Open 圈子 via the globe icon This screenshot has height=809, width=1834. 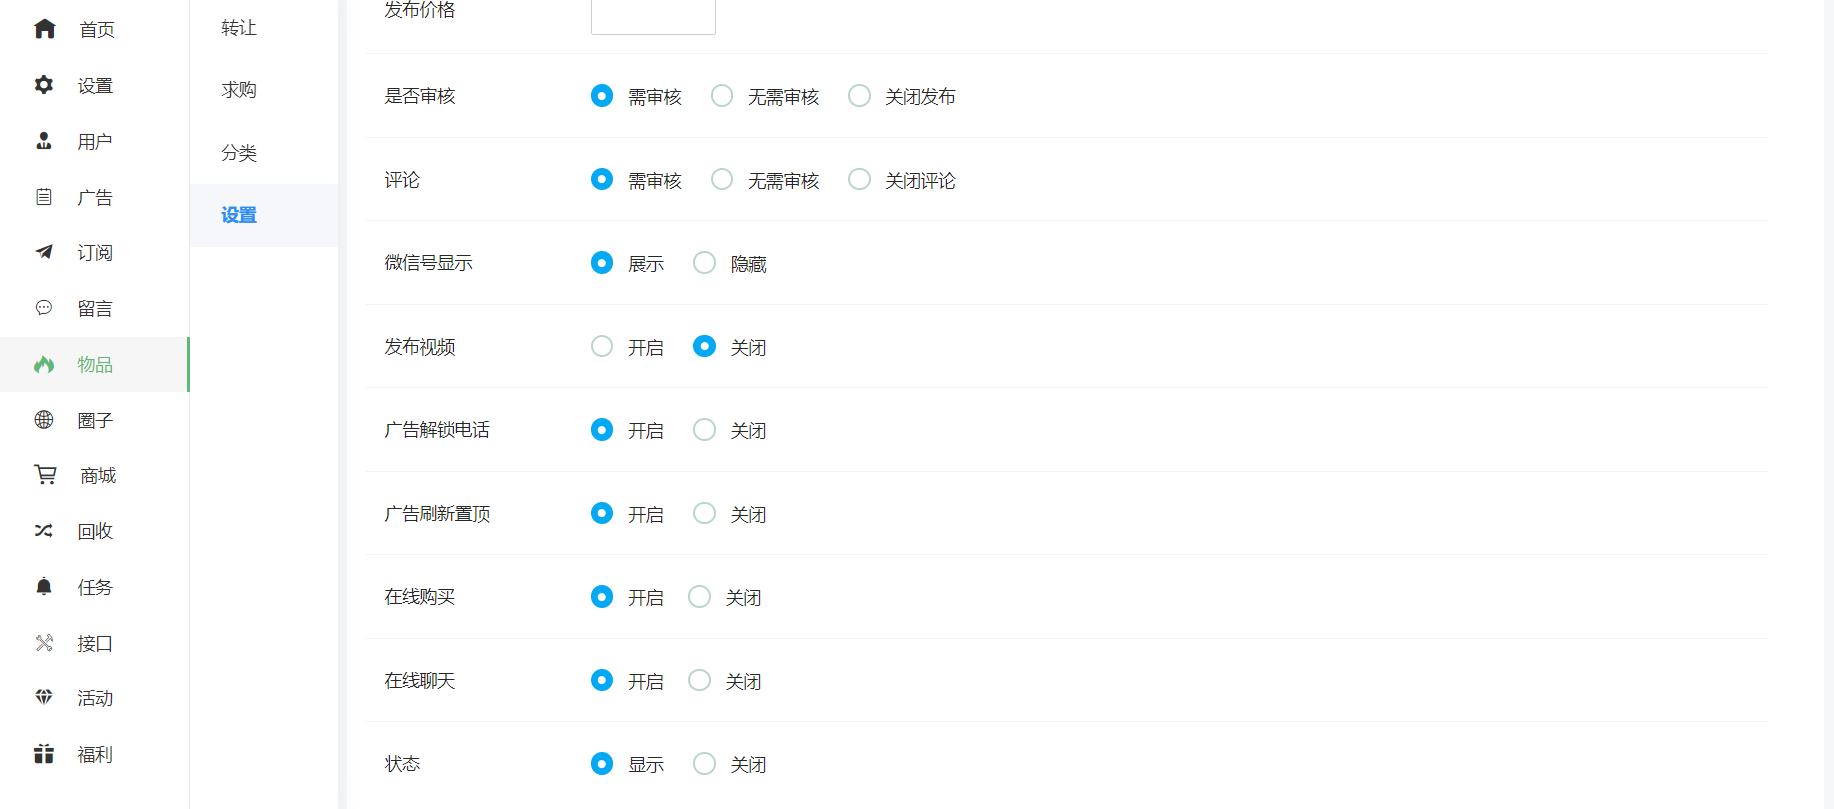point(44,420)
